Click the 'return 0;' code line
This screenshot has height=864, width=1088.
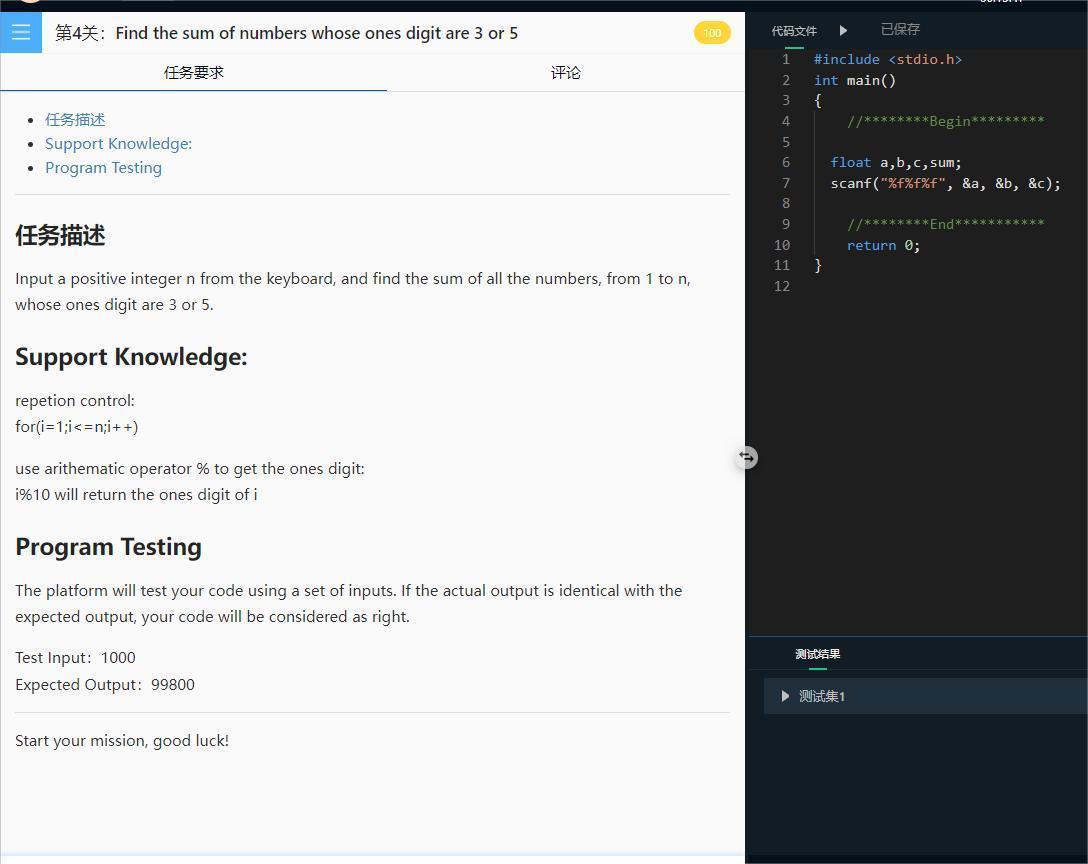[x=883, y=245]
